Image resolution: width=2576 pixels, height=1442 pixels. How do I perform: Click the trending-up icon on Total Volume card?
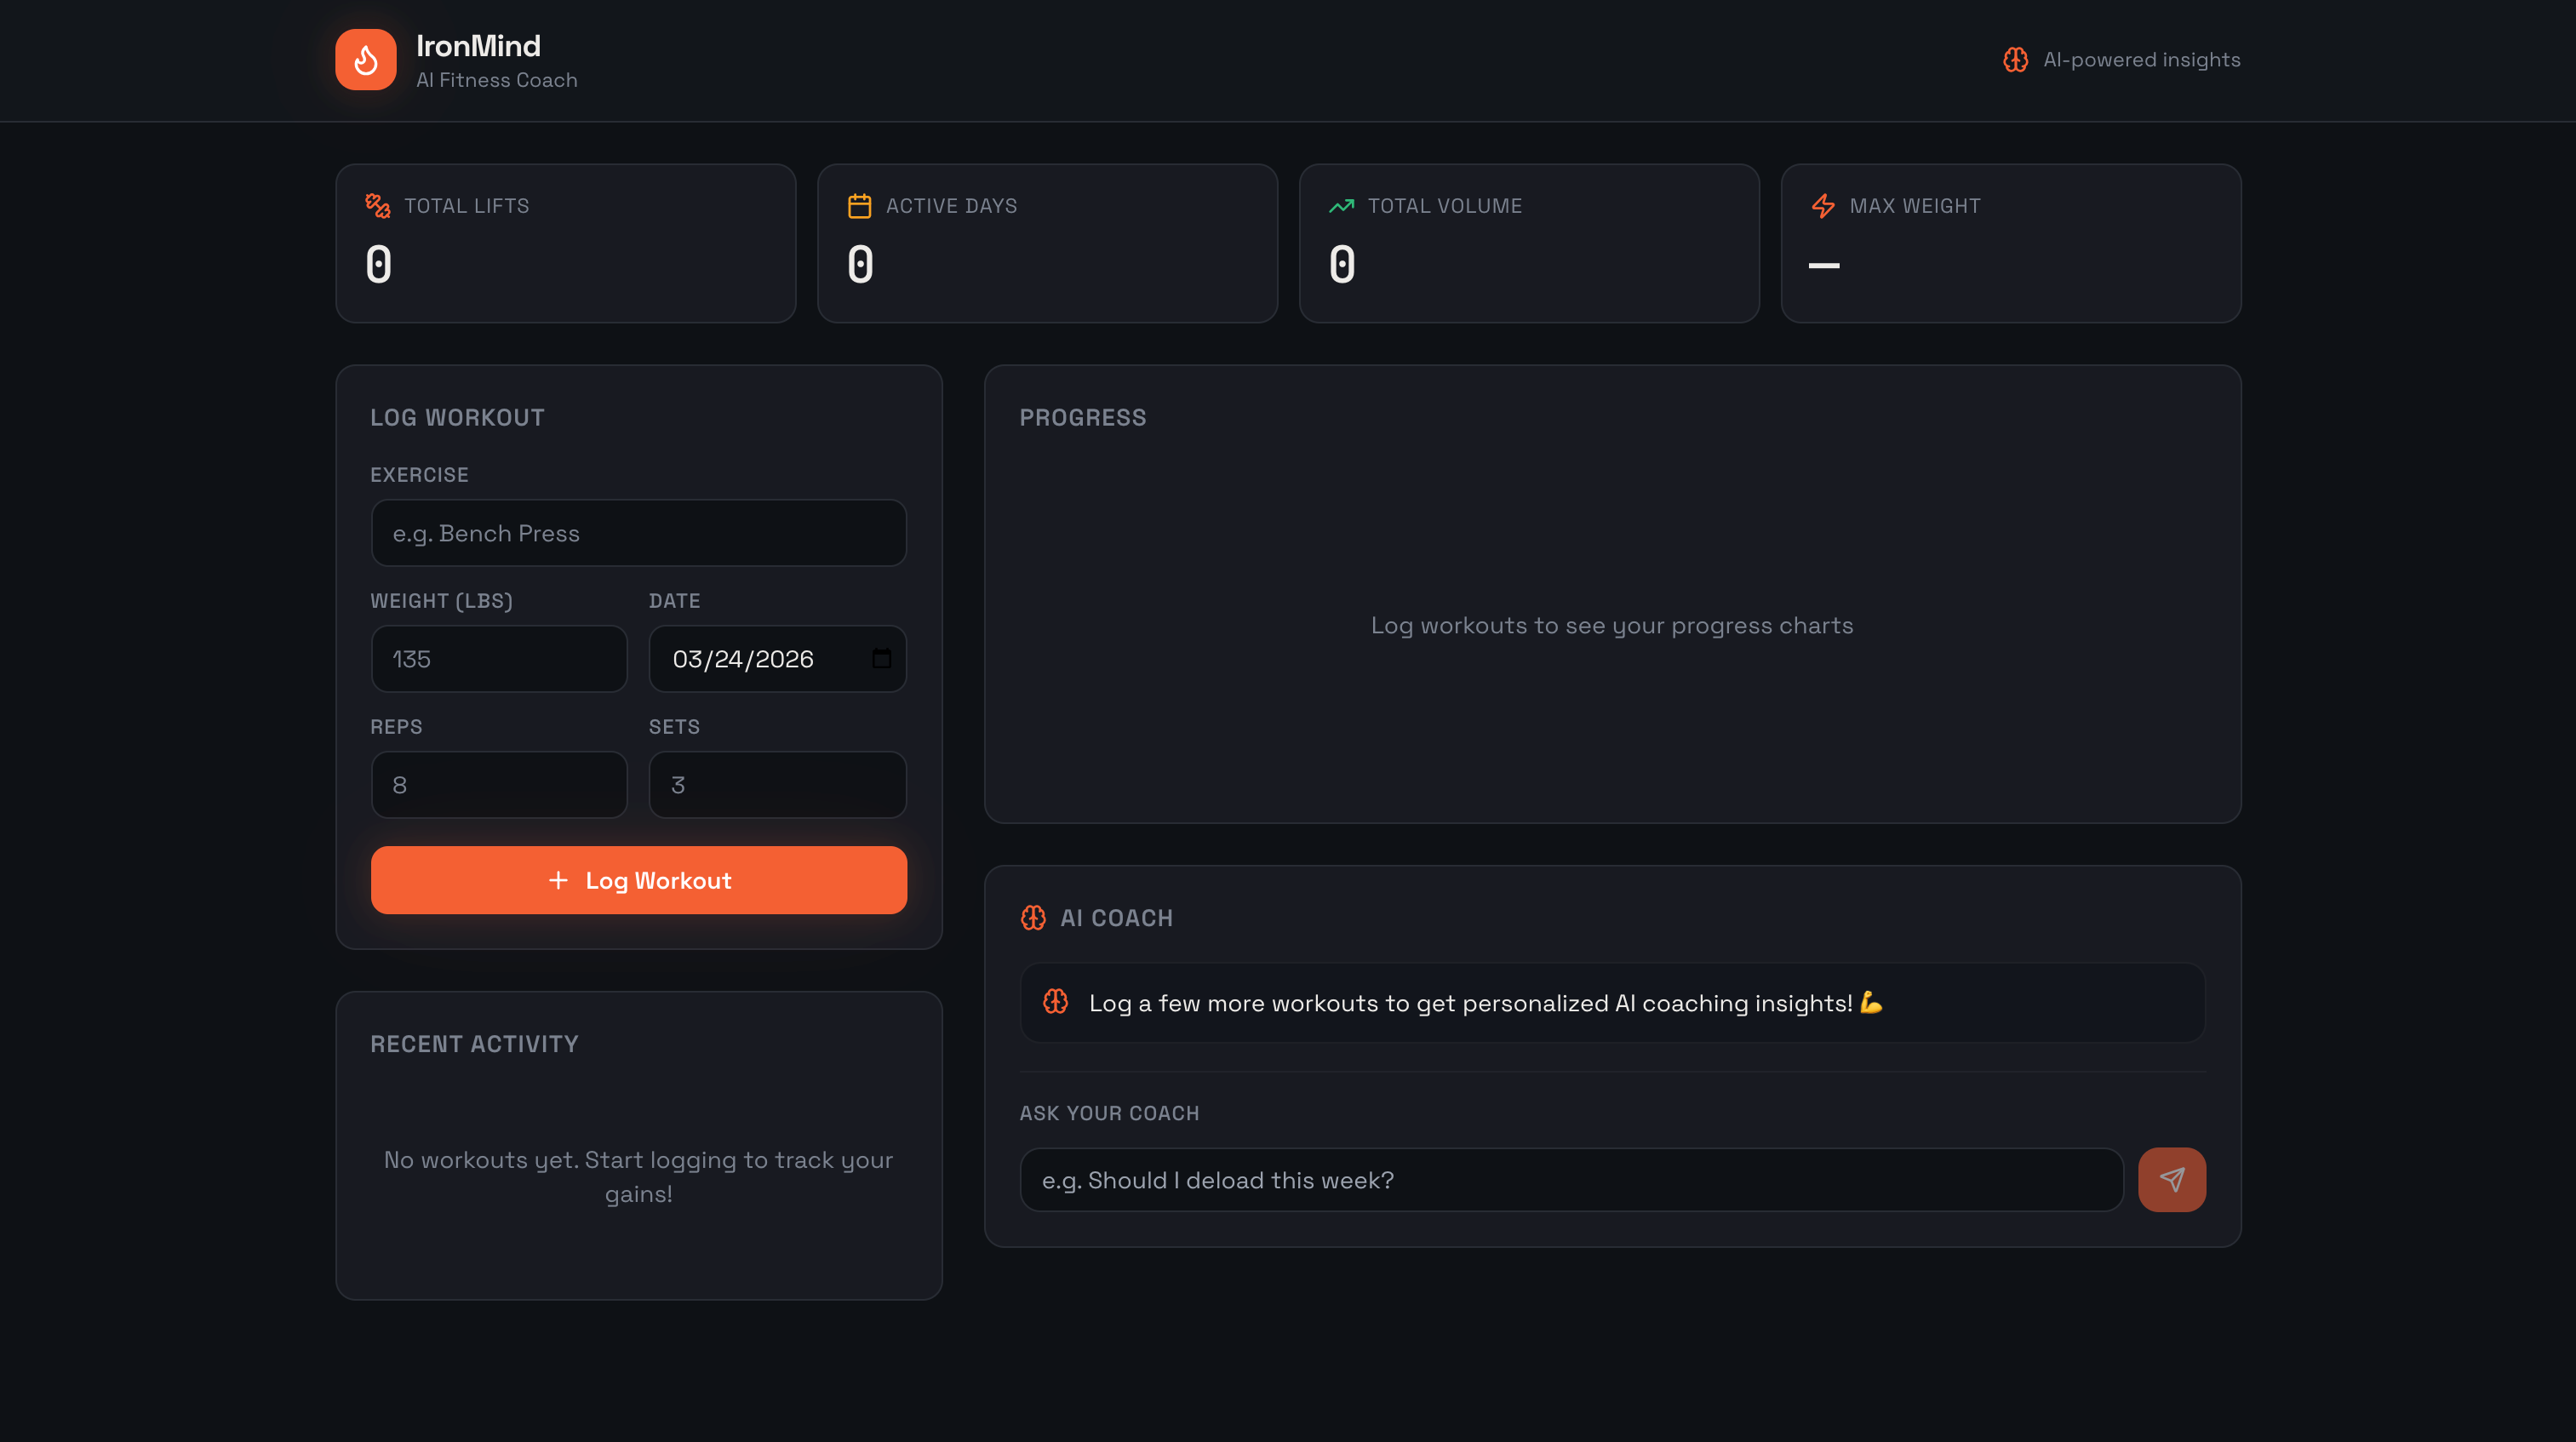pos(1340,205)
